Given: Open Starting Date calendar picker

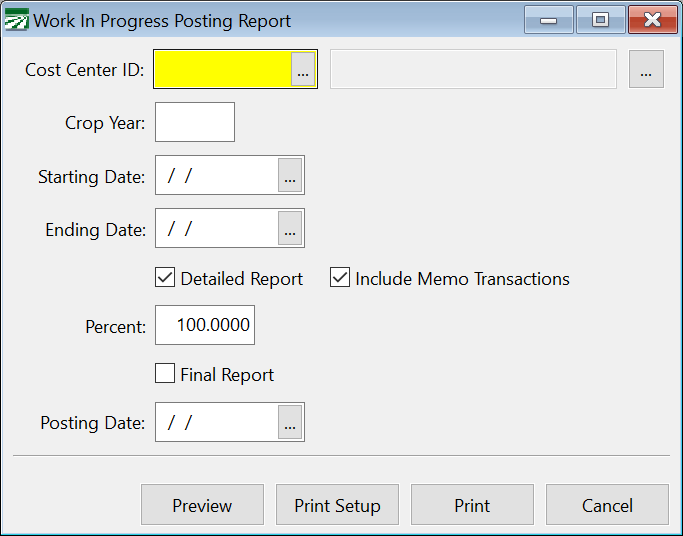Looking at the screenshot, I should tap(290, 176).
